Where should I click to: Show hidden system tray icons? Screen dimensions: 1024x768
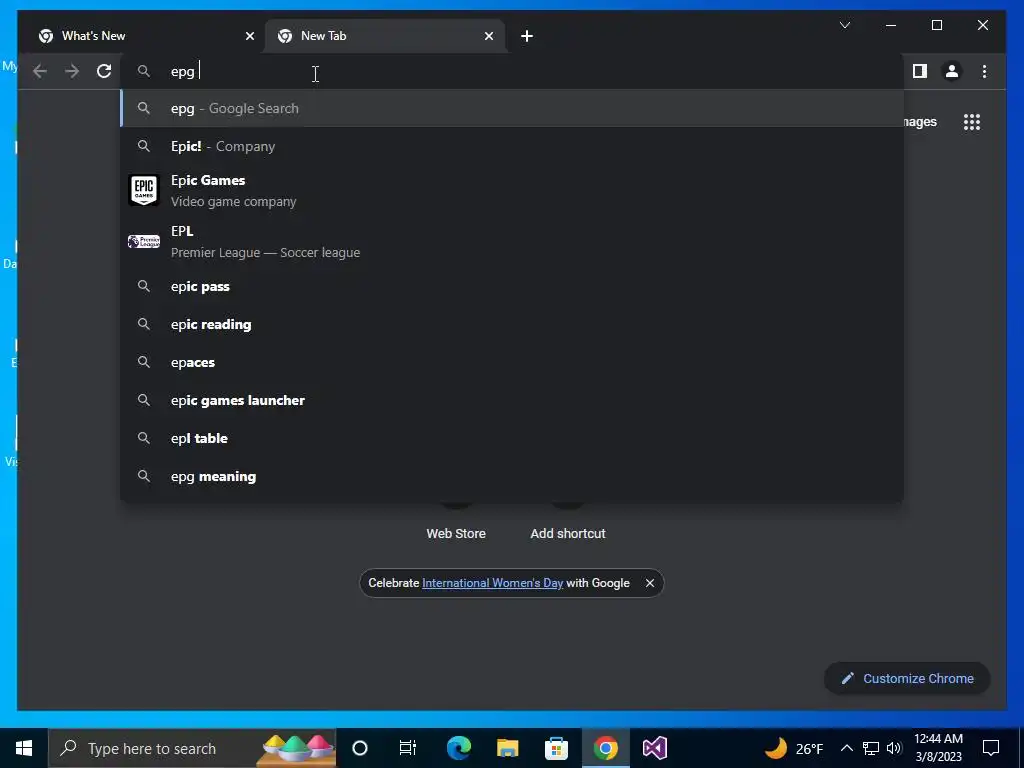846,748
